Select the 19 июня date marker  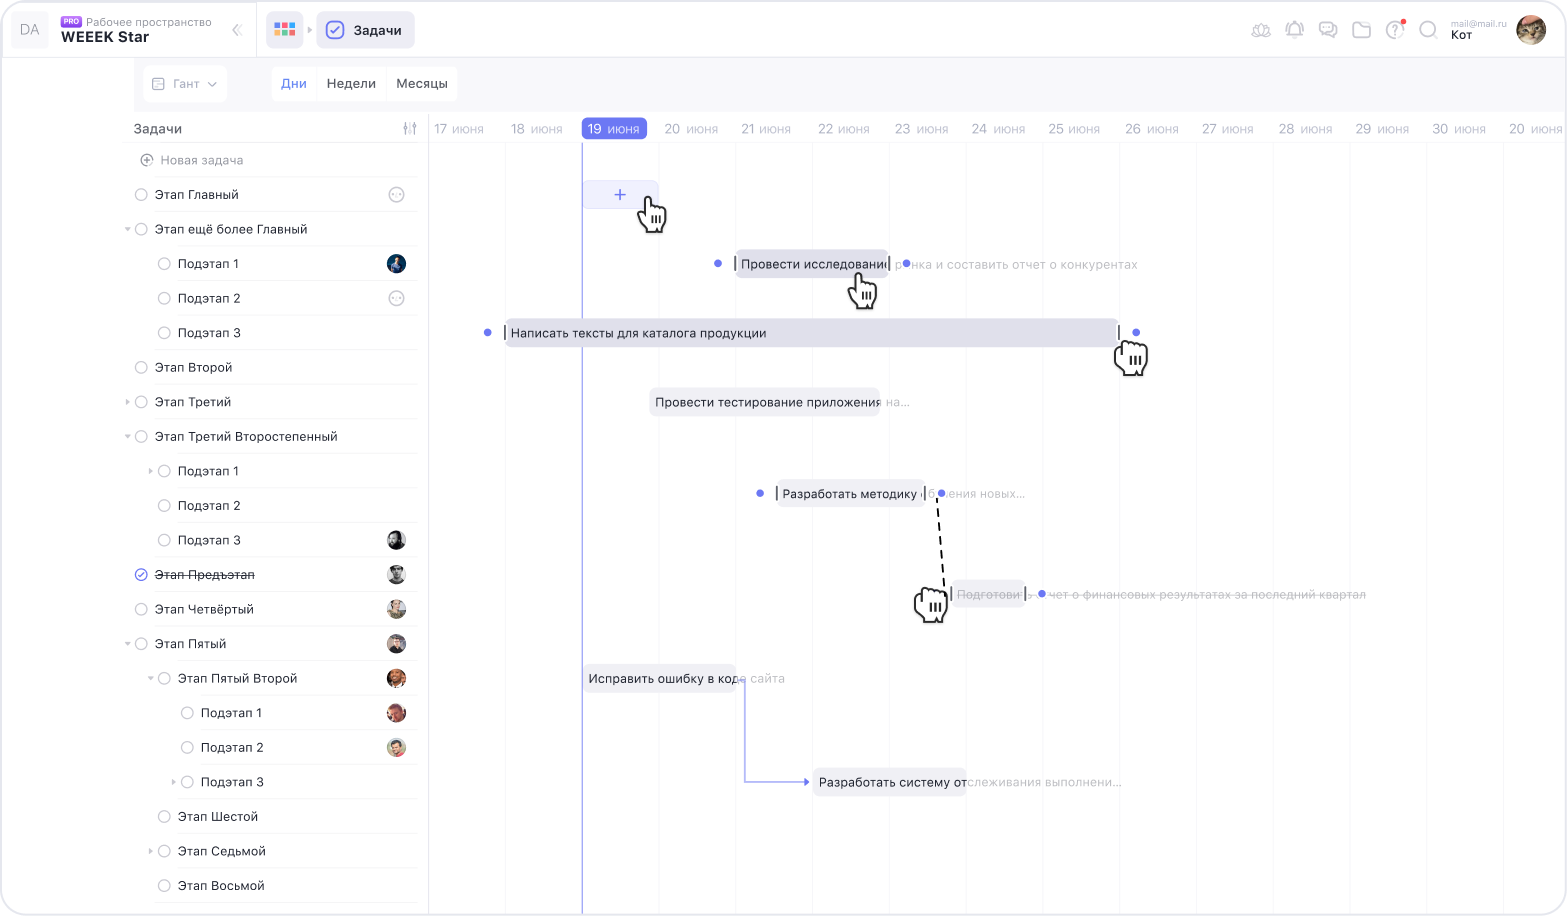[x=613, y=129]
